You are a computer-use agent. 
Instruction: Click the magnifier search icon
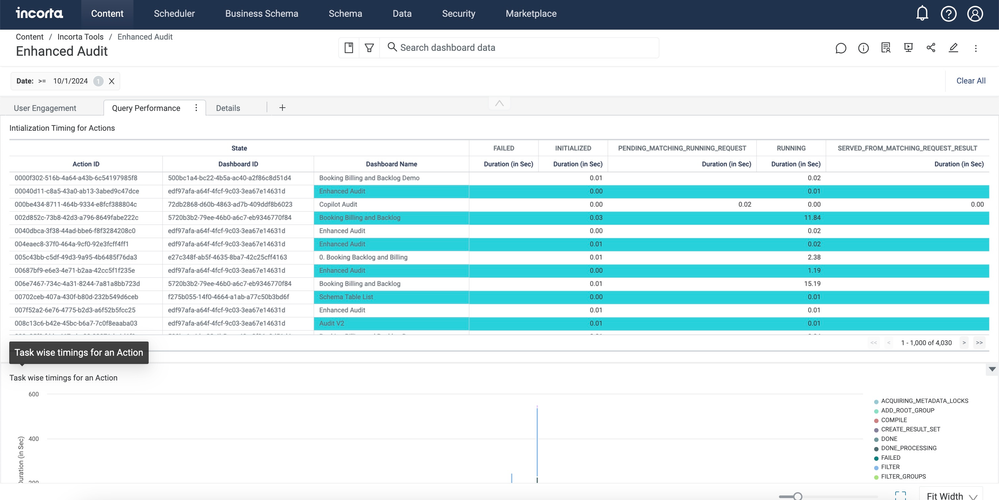coord(392,47)
